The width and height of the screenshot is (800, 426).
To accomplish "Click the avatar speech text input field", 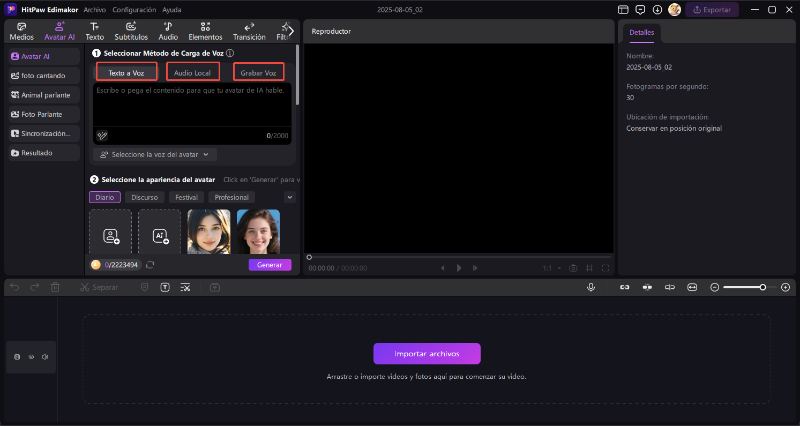I will coord(190,107).
